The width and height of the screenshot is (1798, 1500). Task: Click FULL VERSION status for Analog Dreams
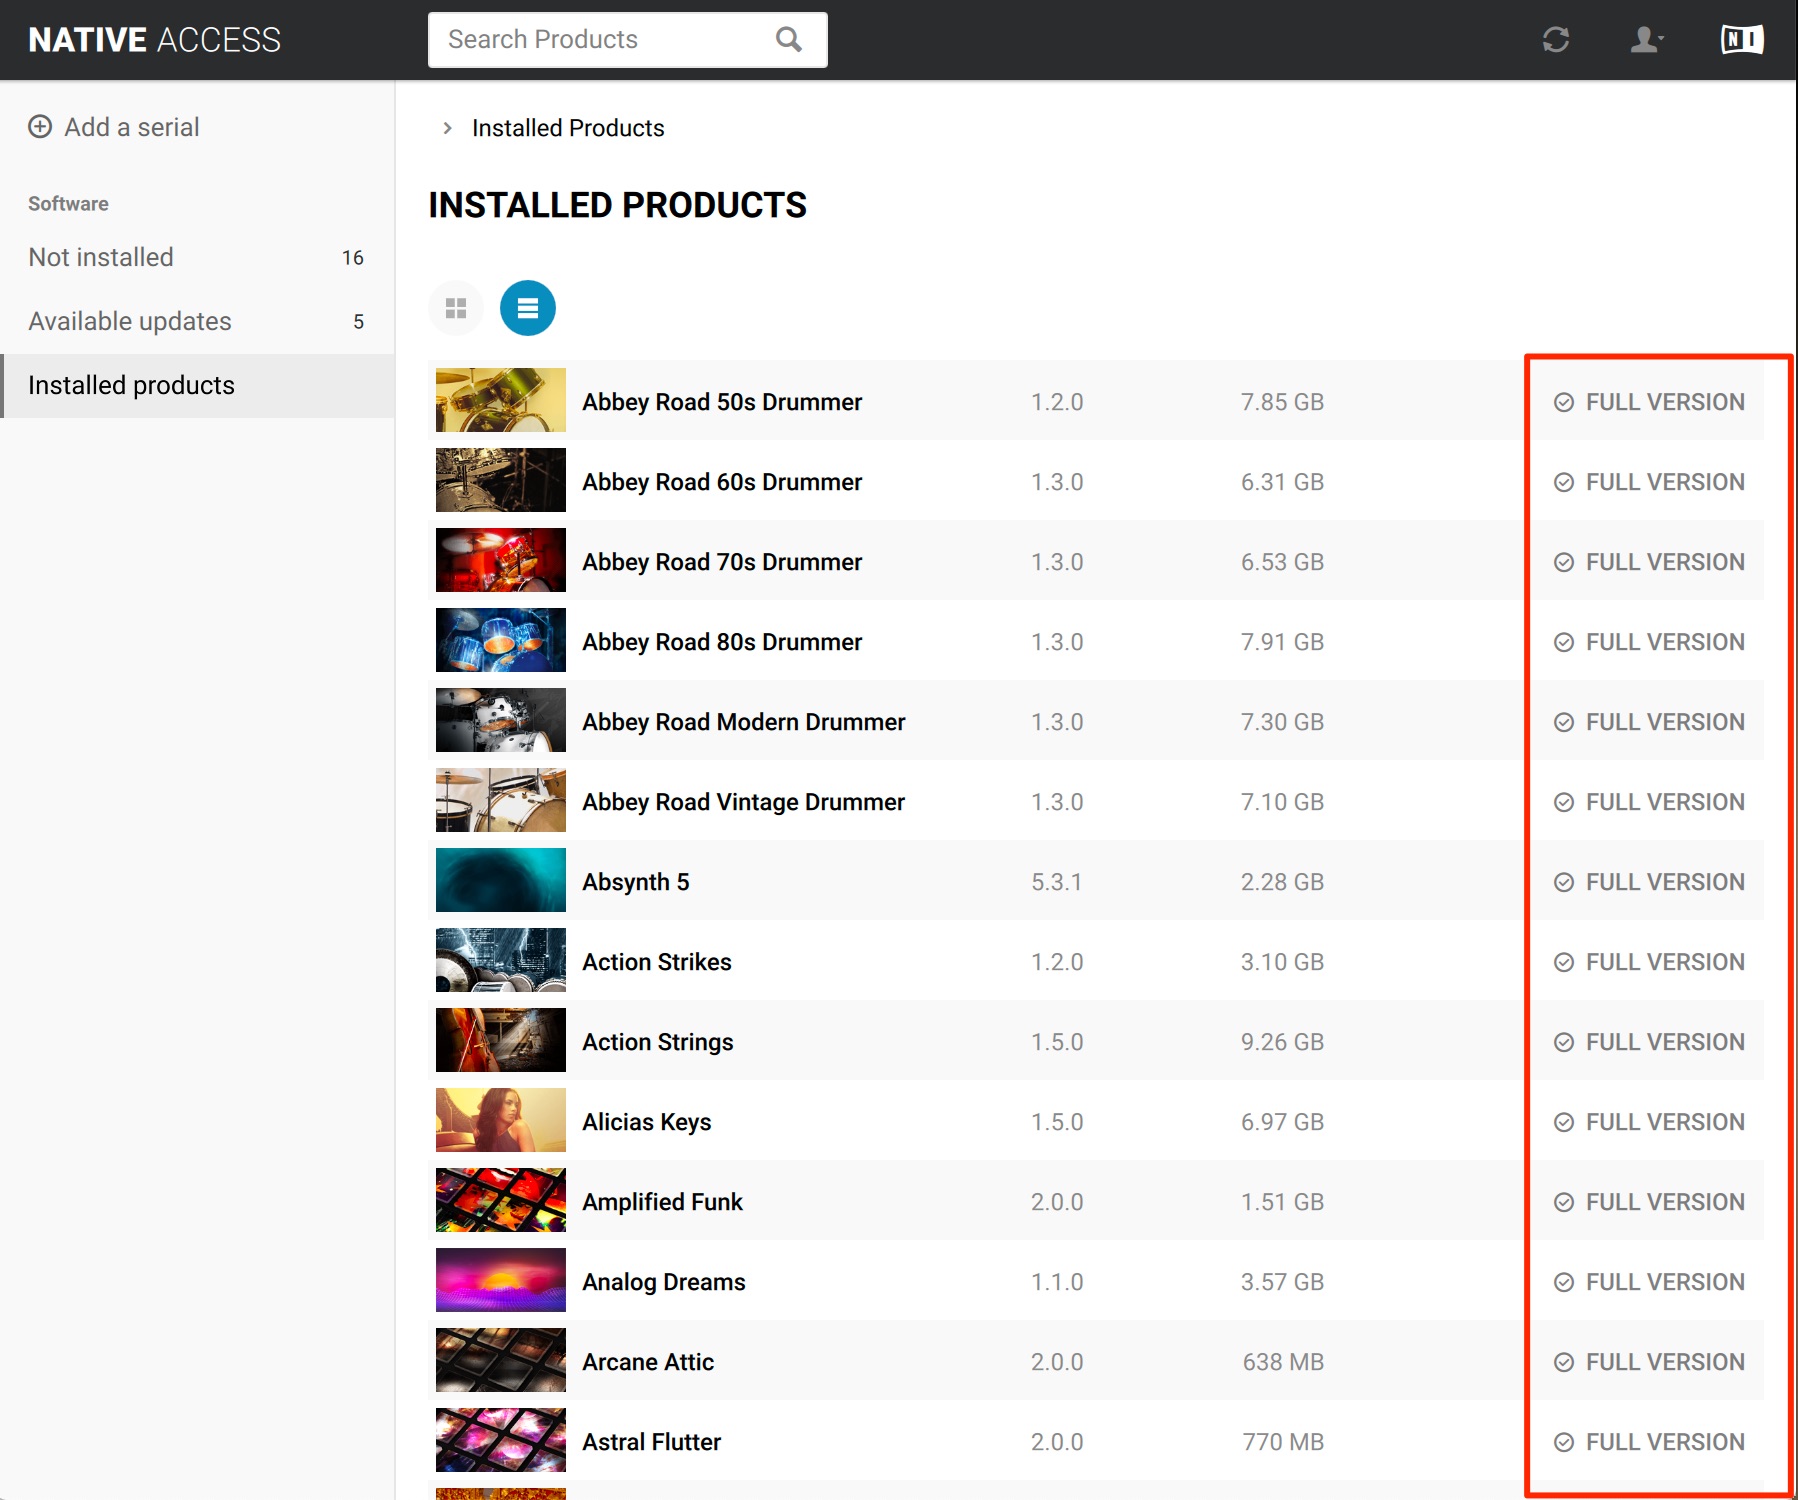tap(1650, 1282)
